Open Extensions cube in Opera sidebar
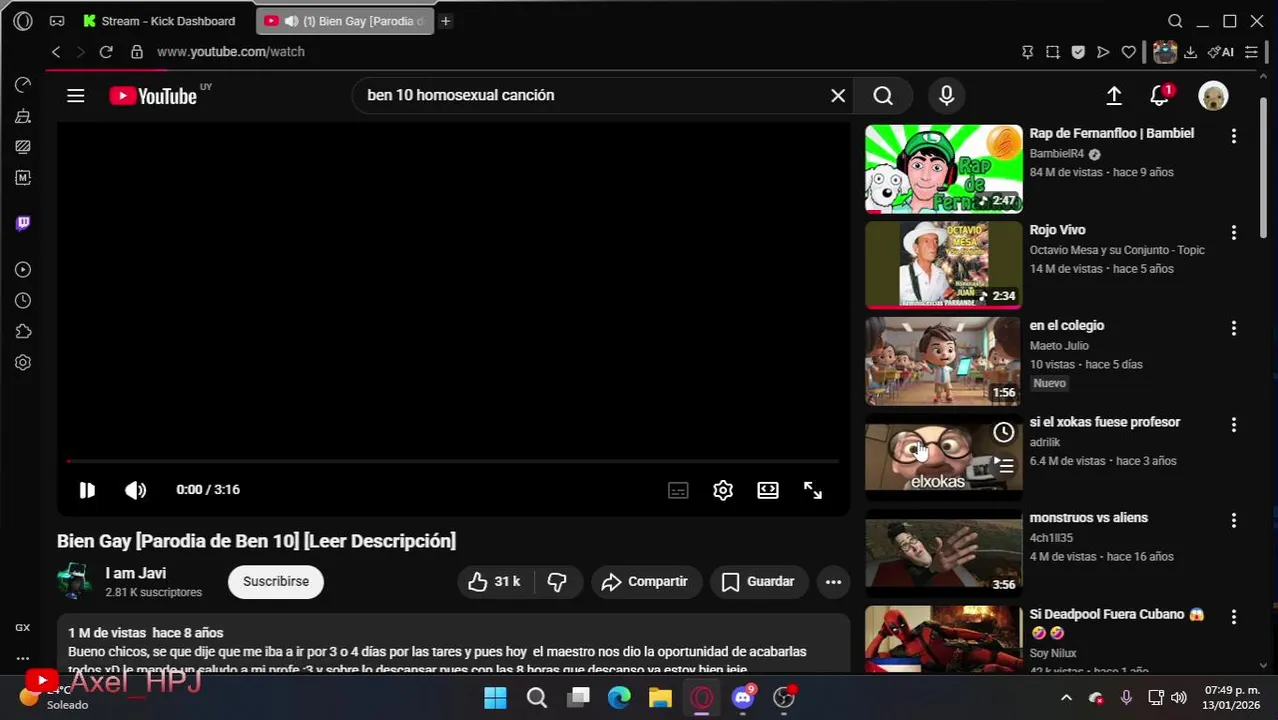Image resolution: width=1278 pixels, height=720 pixels. (23, 332)
